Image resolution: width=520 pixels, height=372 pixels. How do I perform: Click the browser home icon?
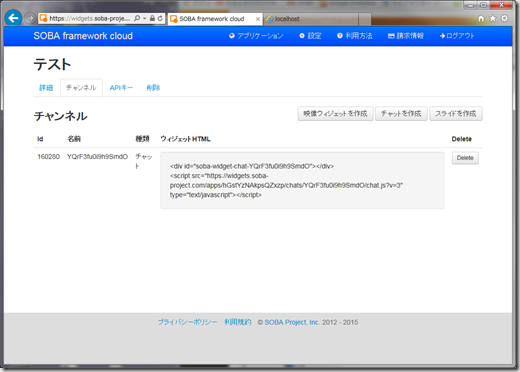(481, 18)
